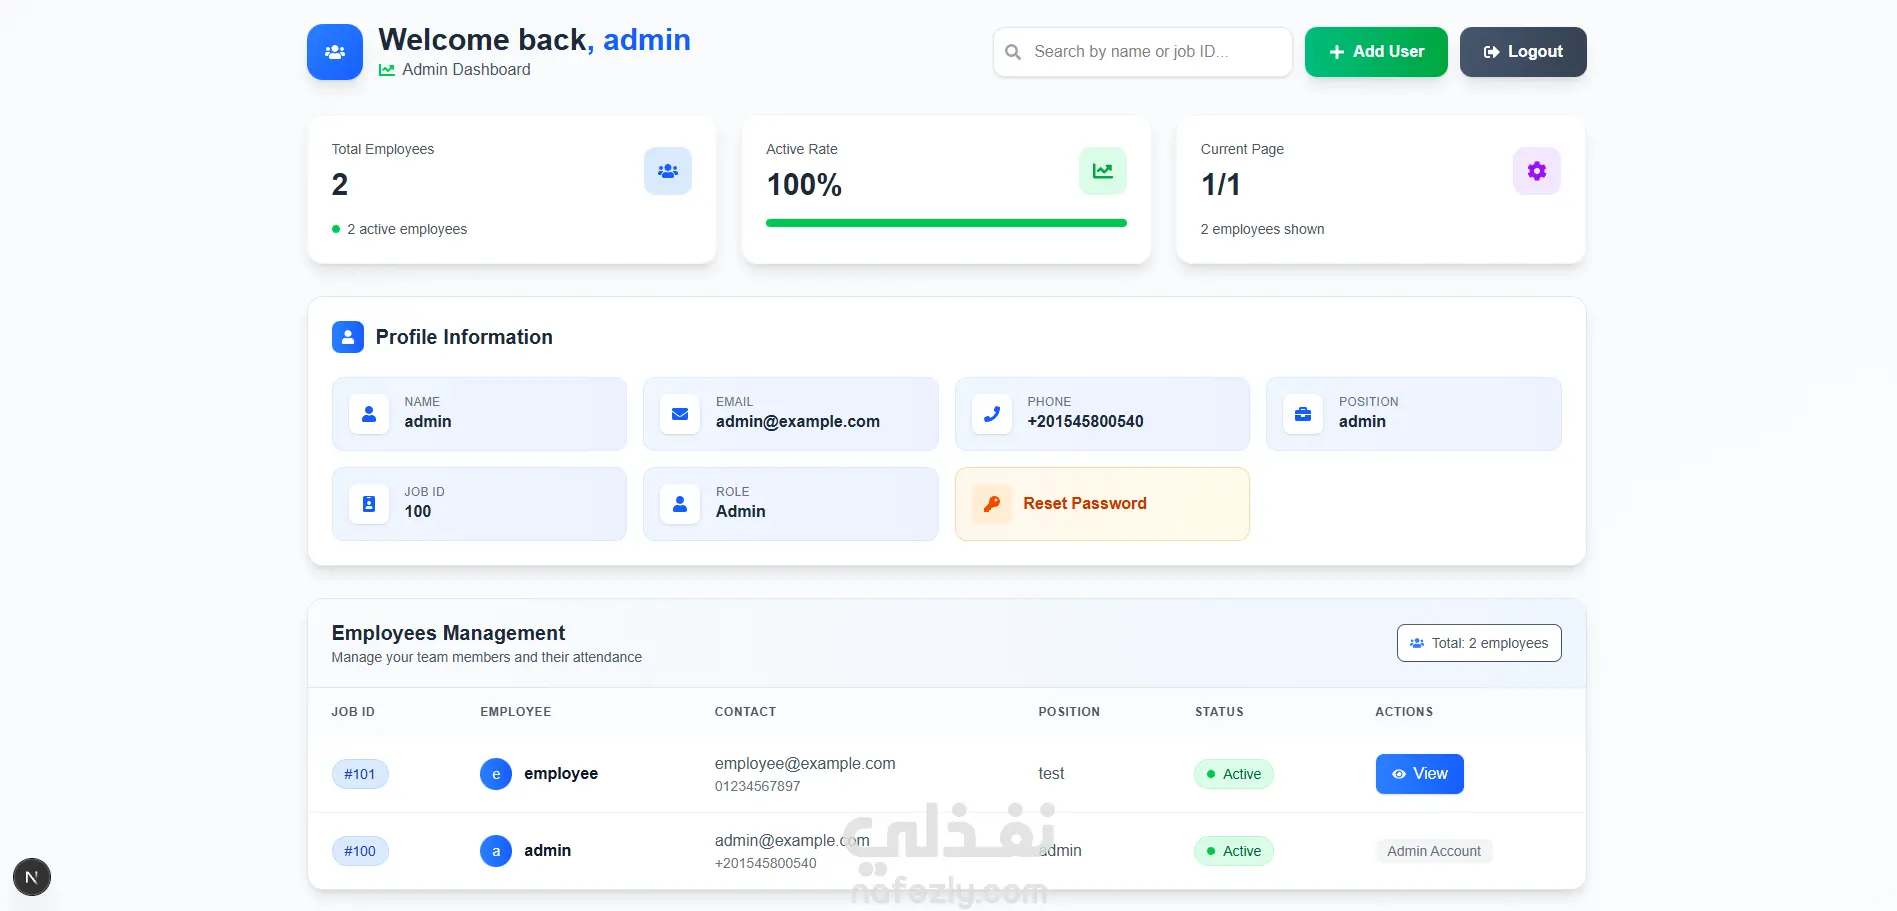Click the ID badge icon in the JOB ID field
1897x911 pixels.
coord(369,504)
